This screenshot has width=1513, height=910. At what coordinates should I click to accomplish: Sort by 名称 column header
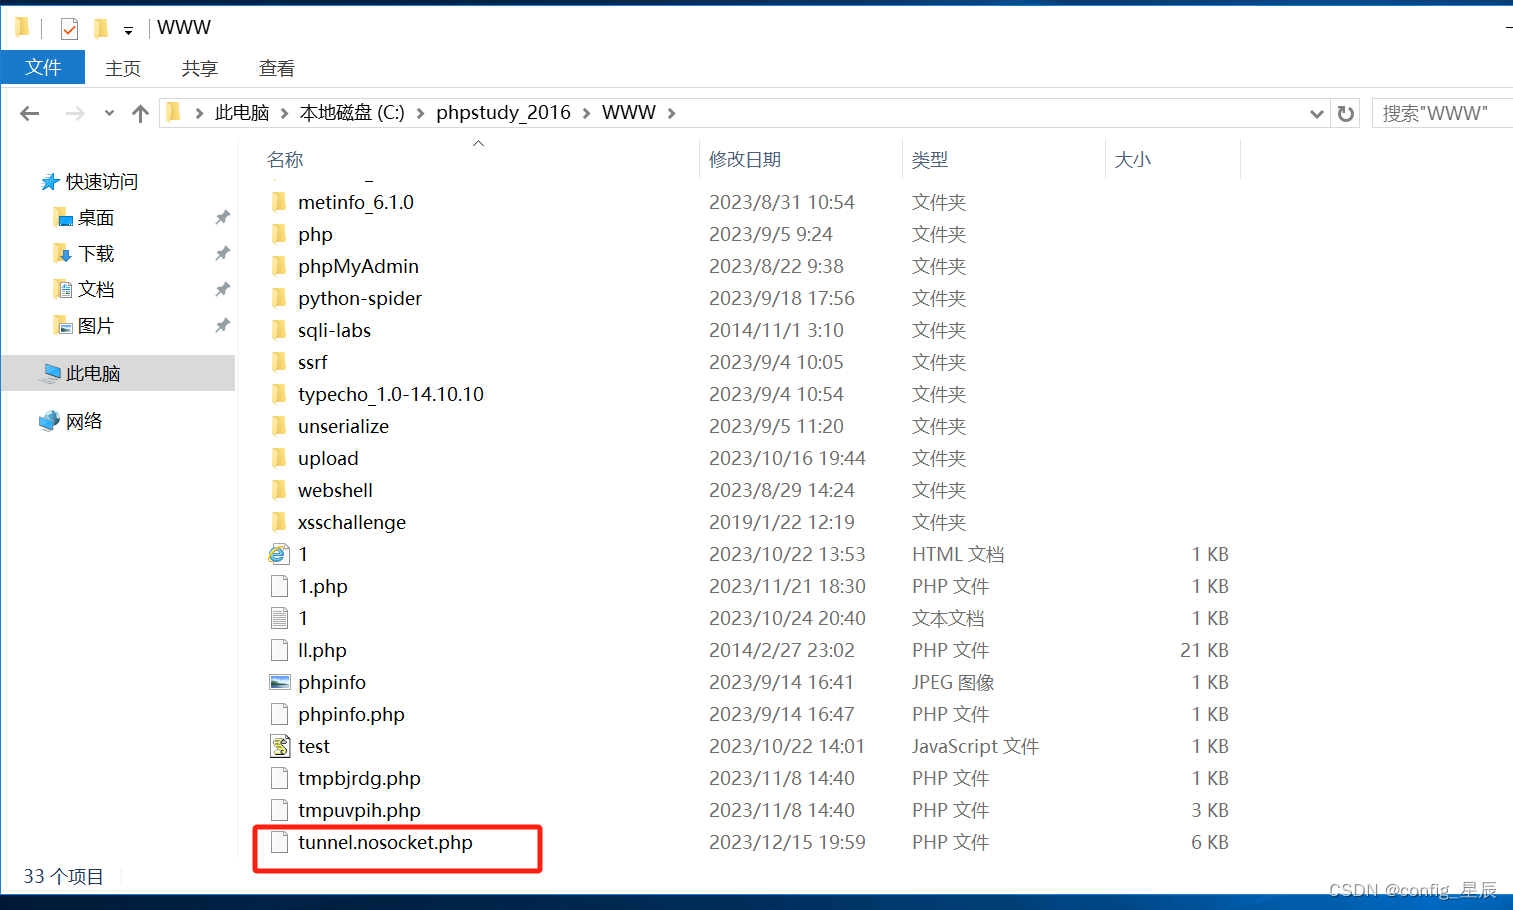coord(285,160)
